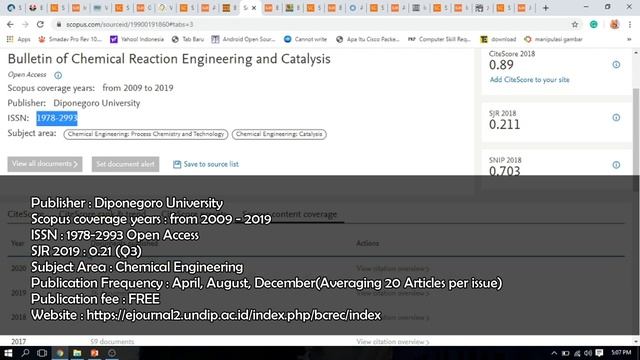The image size is (640, 360).
Task: Open the green Grammarly extension icon
Action: click(x=593, y=24)
